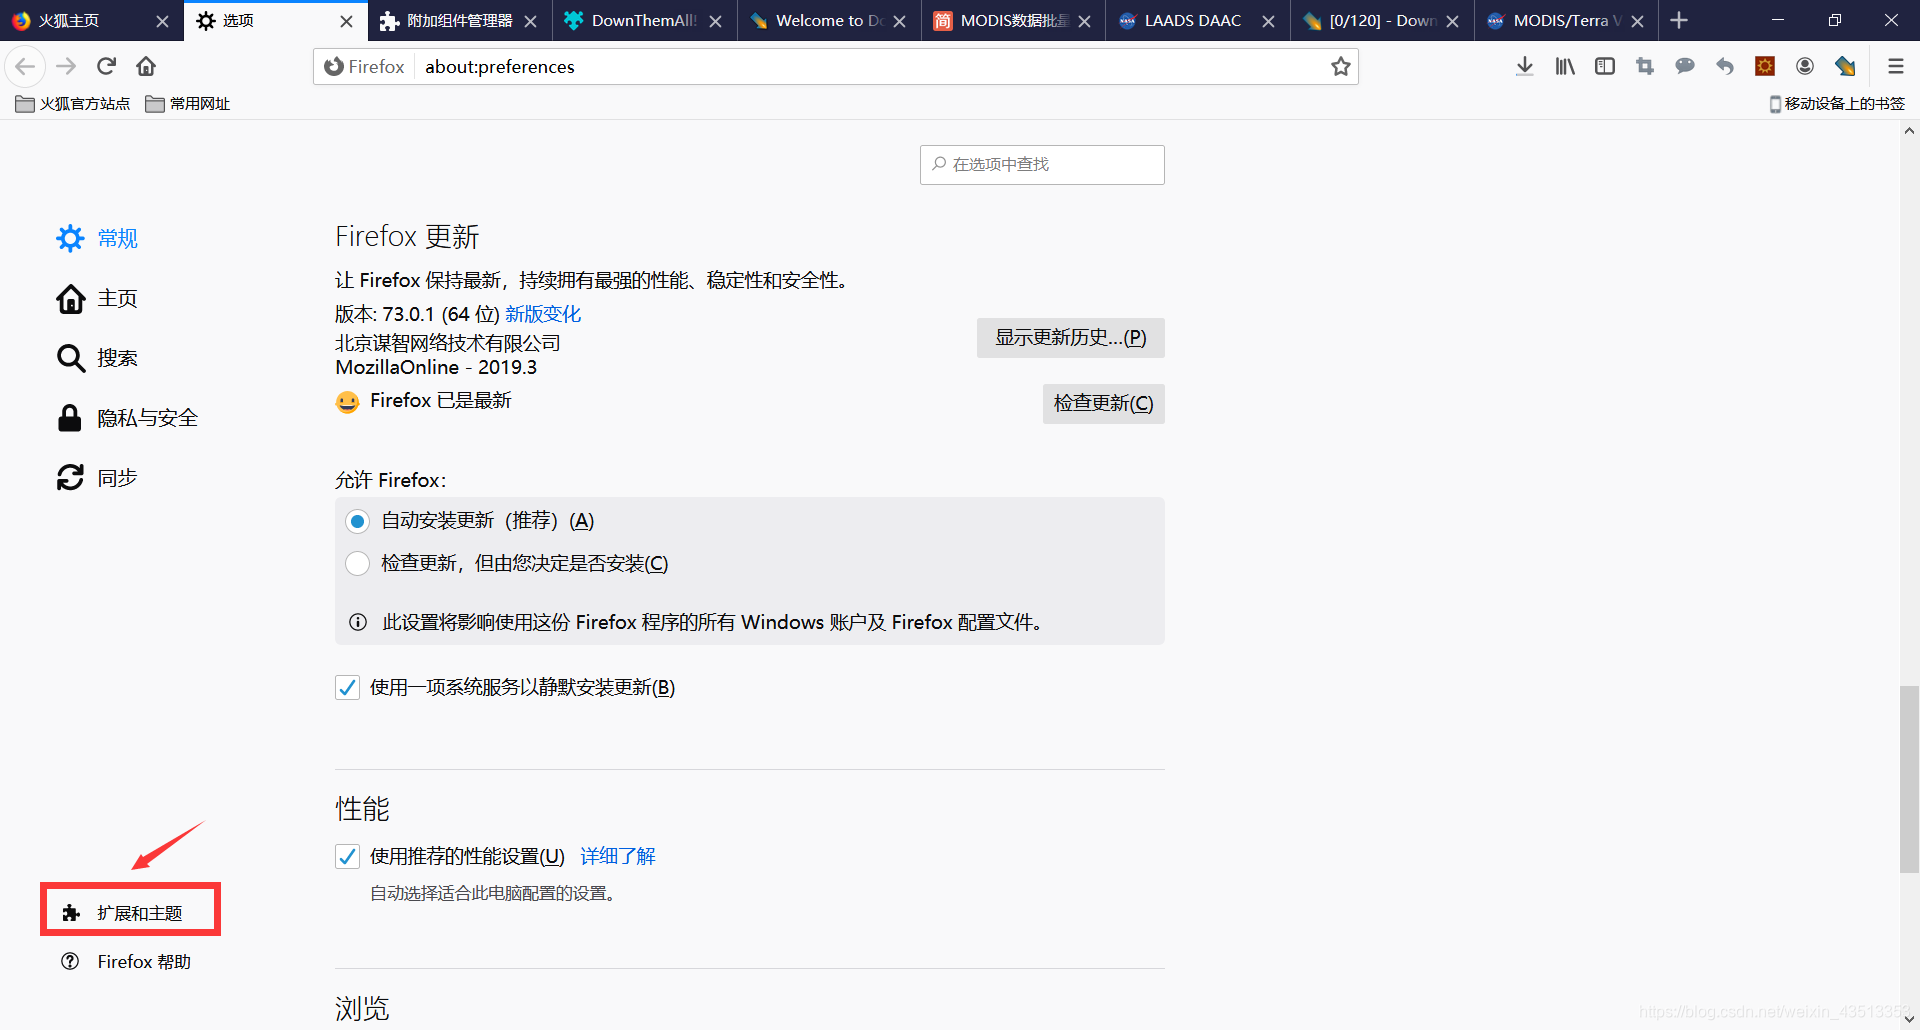The width and height of the screenshot is (1920, 1030).
Task: Toggle 使用推荐的性能设置 checkbox
Action: pos(347,856)
